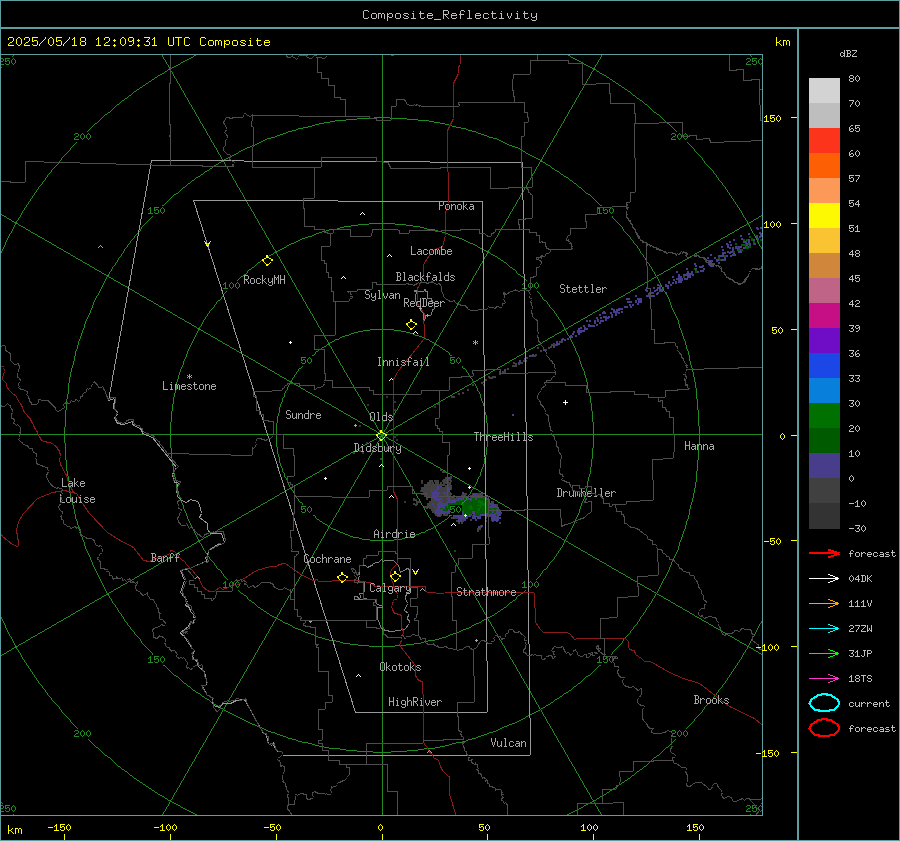Click the Limestone label
The image size is (900, 841).
point(189,386)
